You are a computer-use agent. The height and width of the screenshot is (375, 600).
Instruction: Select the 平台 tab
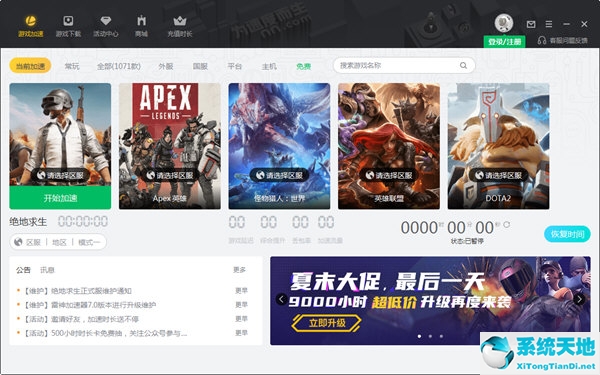click(x=235, y=66)
